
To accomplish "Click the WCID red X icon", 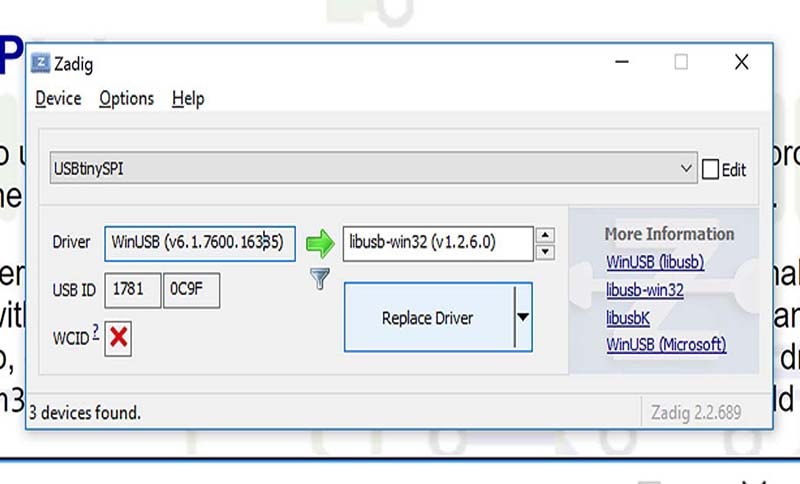I will click(118, 338).
